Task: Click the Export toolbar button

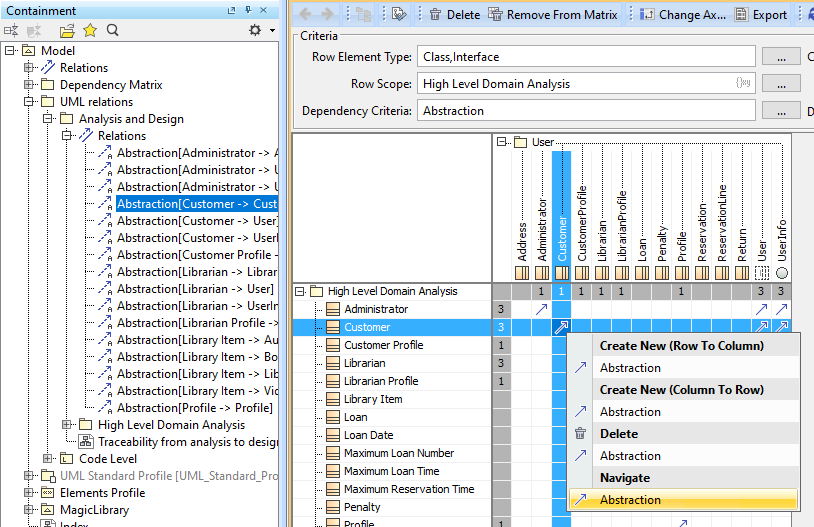Action: 761,15
